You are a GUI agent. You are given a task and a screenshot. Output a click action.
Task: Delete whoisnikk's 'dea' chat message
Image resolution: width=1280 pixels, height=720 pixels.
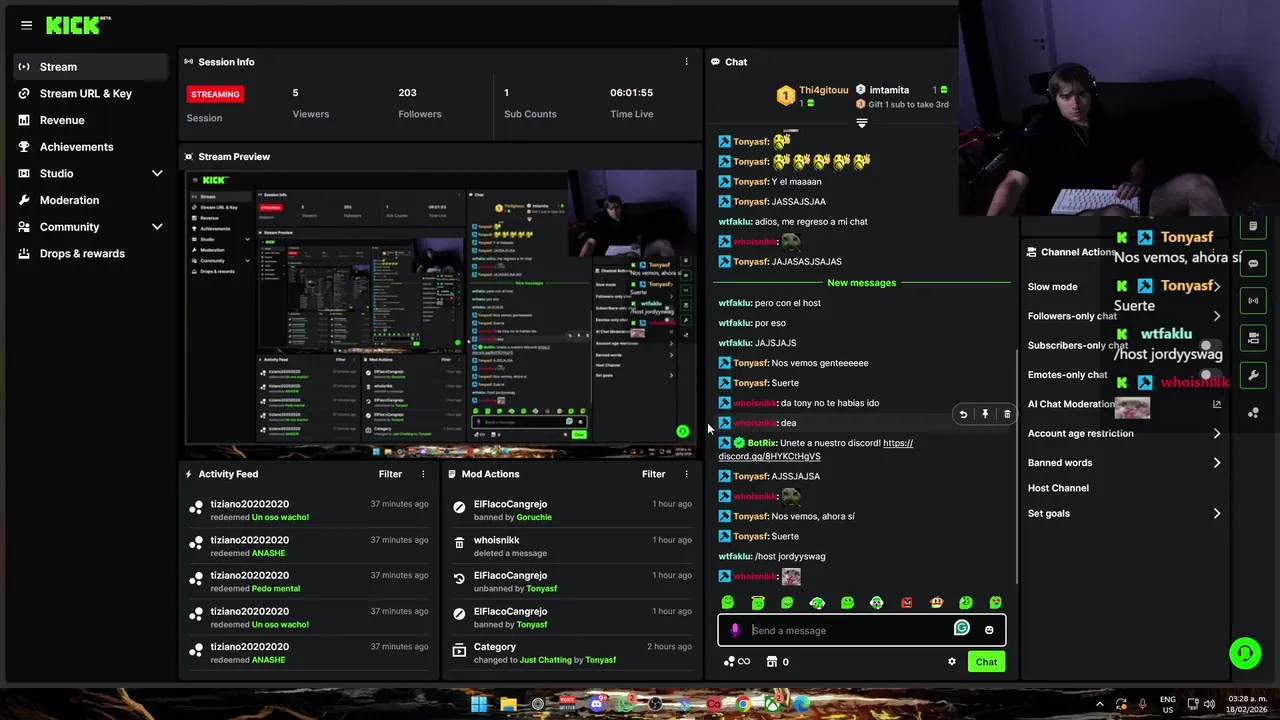coord(1007,414)
